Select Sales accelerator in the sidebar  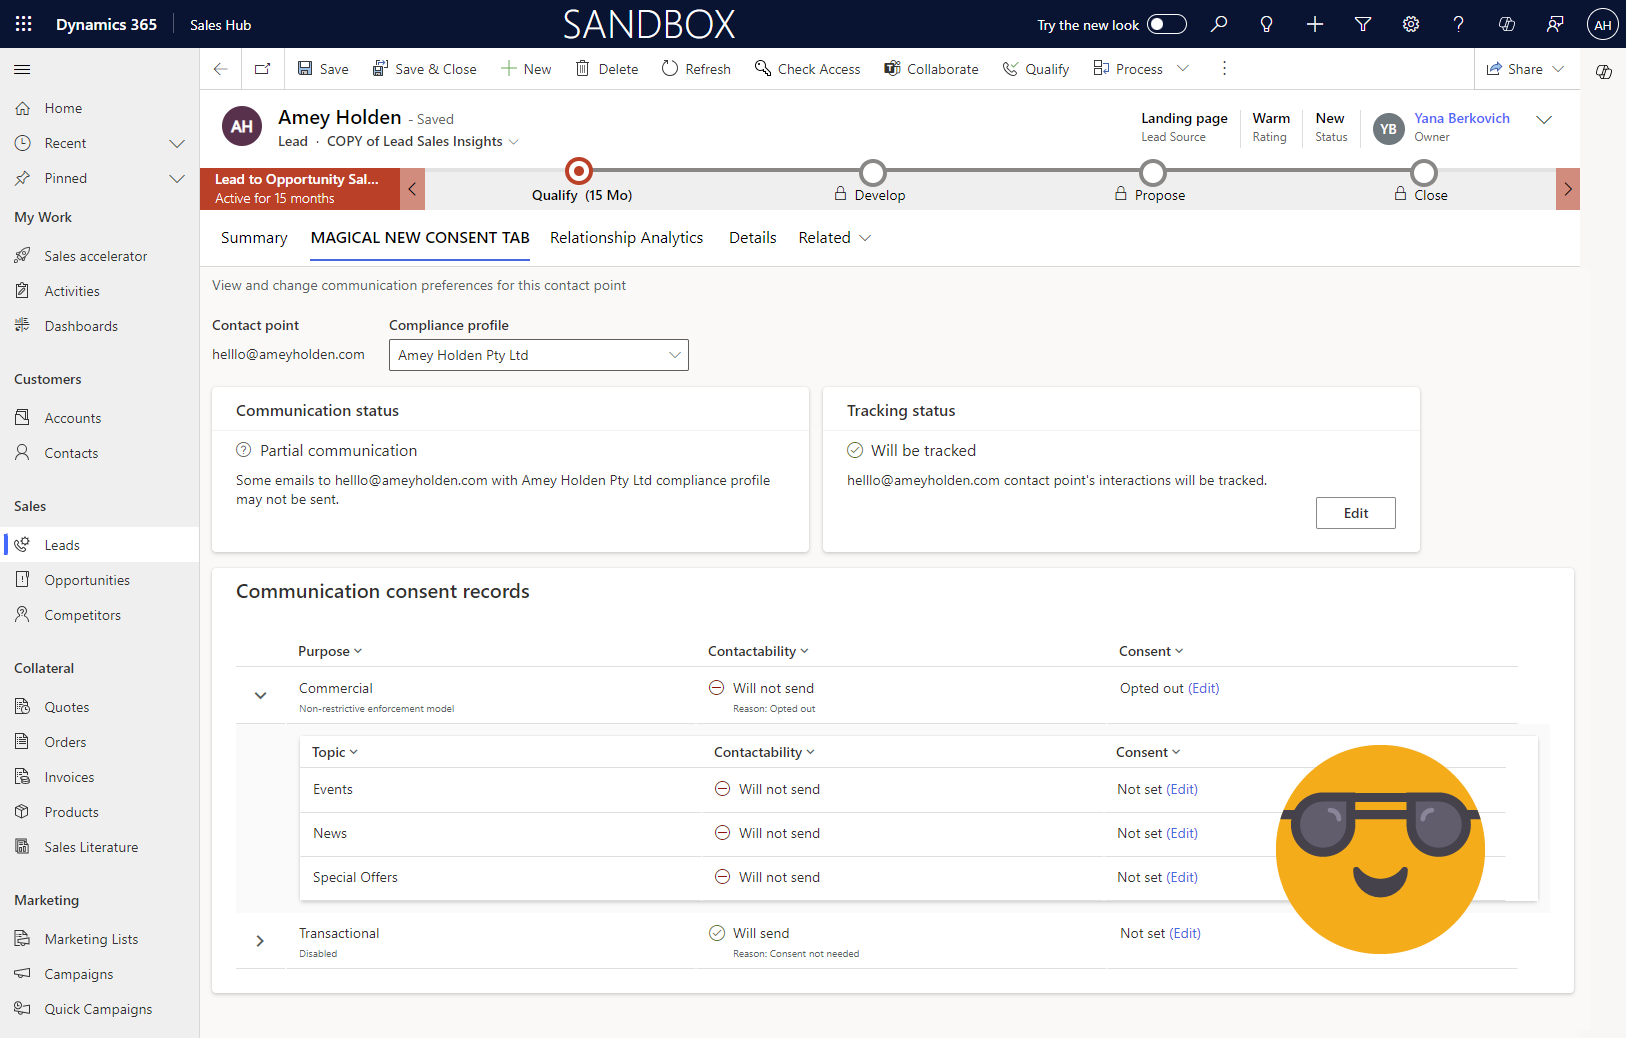(95, 255)
